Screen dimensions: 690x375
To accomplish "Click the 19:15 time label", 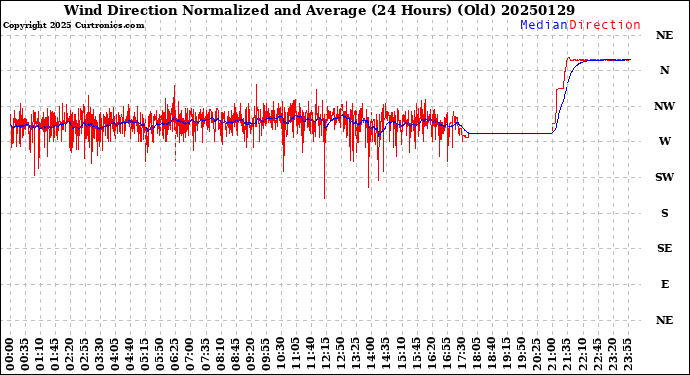I will 506,355.
